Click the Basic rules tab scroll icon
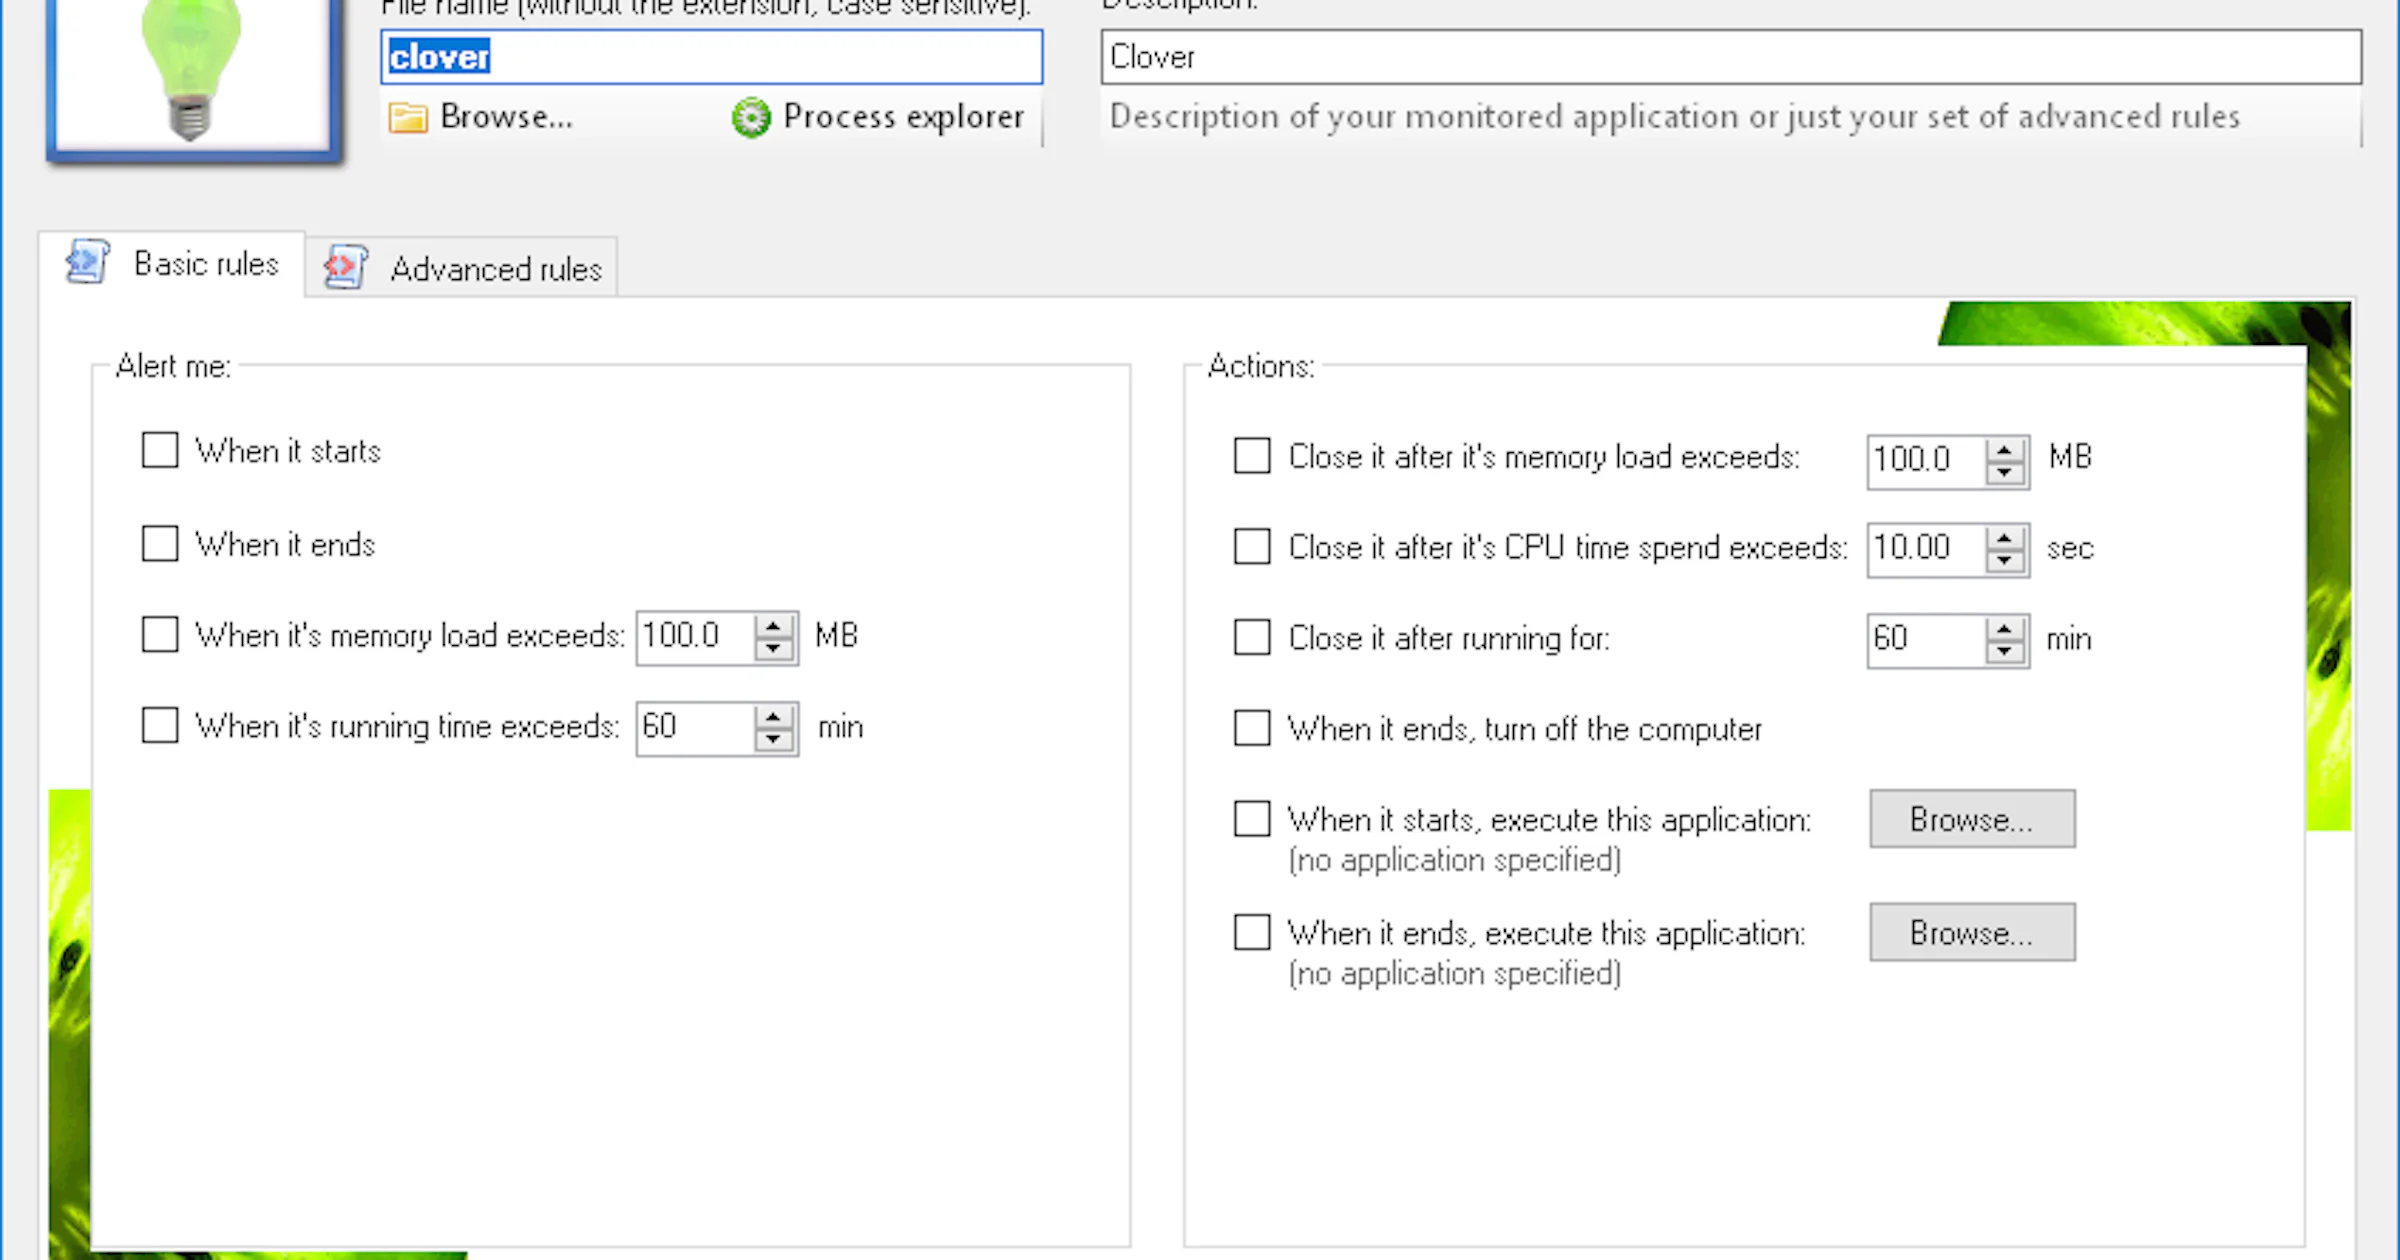Screen dimensions: 2400x1260 click(88, 263)
